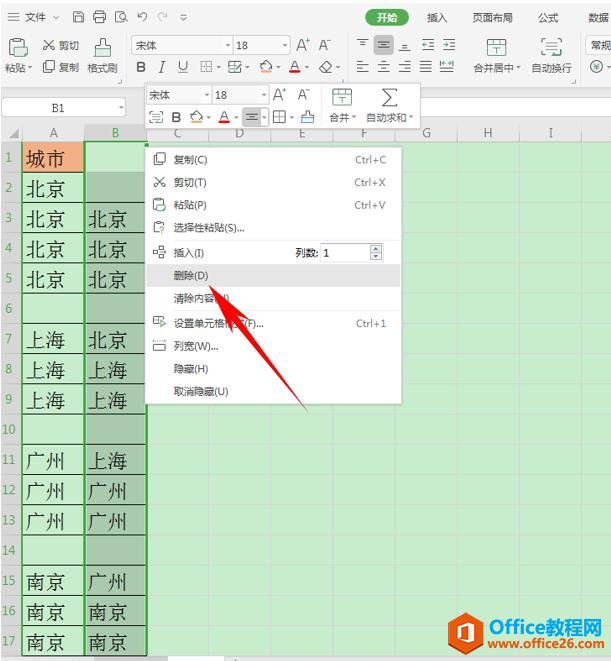Open the ribbon font name dropdown (宋体)
The width and height of the screenshot is (611, 661).
pyautogui.click(x=227, y=45)
